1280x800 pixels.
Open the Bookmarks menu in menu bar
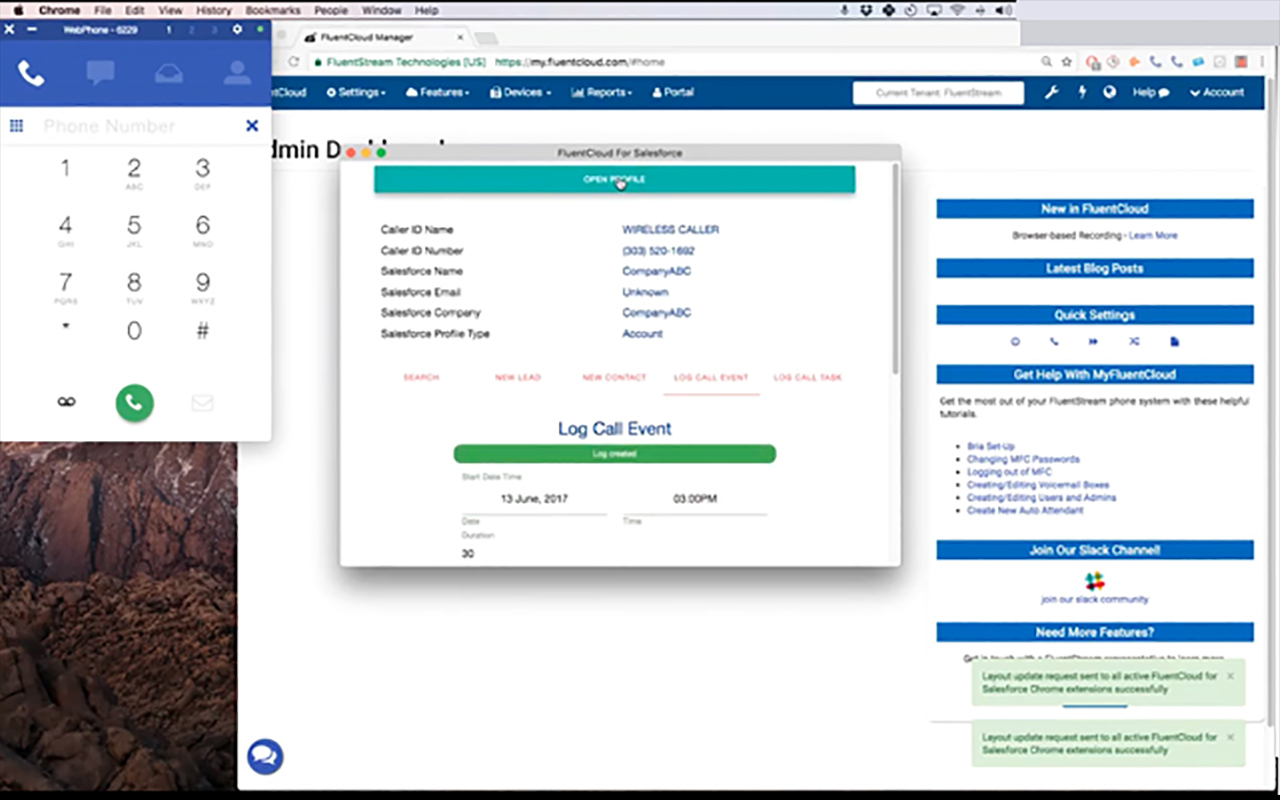point(273,10)
